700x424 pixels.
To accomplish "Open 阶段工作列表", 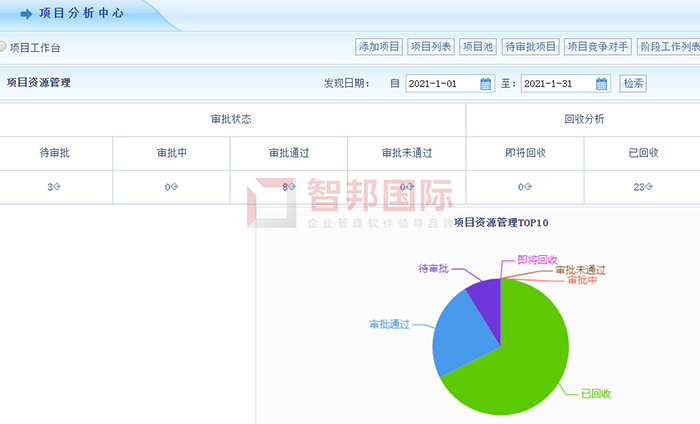I will coord(668,47).
